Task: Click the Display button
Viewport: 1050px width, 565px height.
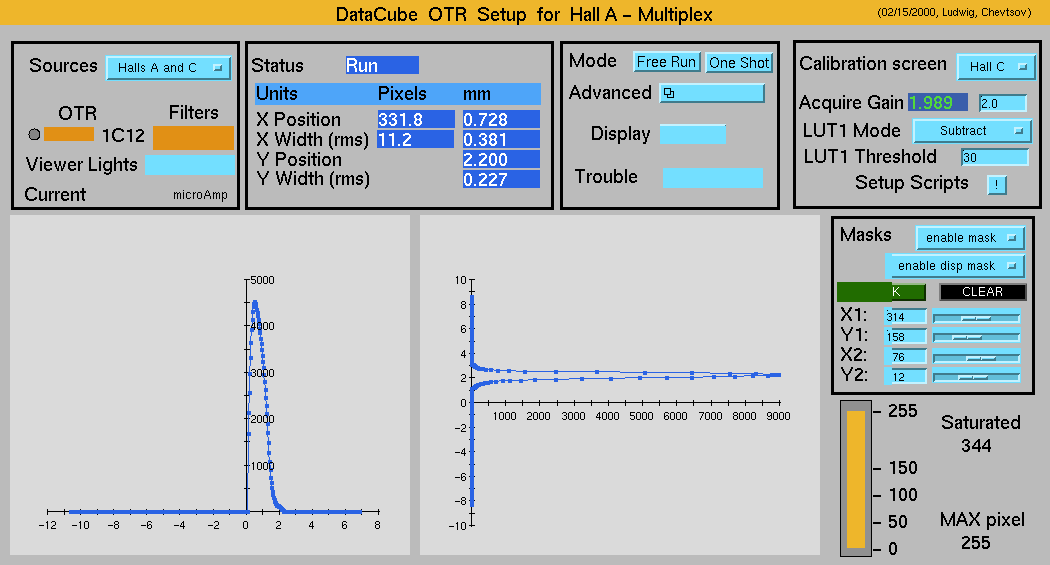Action: point(692,134)
